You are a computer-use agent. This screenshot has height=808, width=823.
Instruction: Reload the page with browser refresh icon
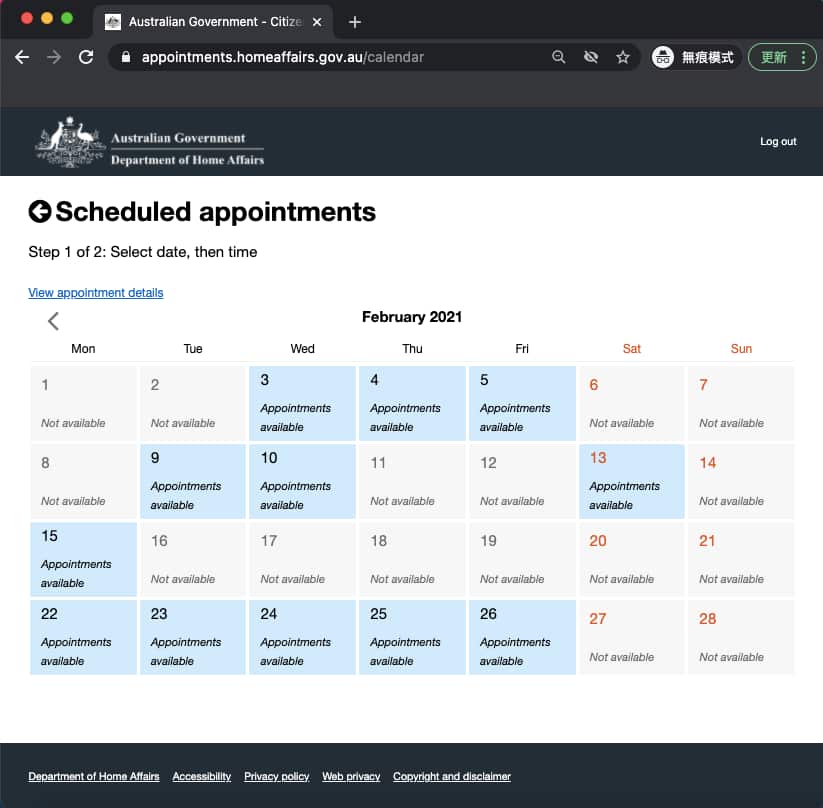[x=86, y=57]
